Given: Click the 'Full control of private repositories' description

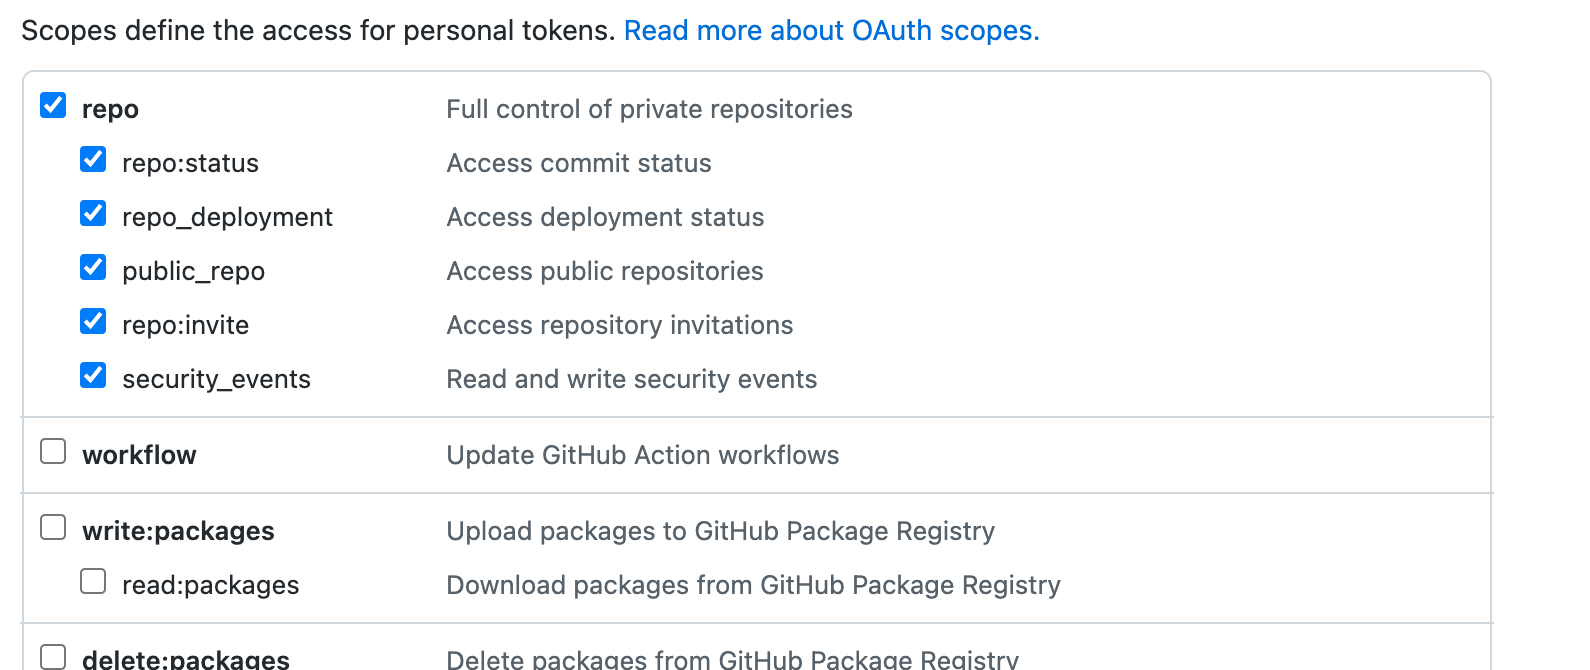Looking at the screenshot, I should click(649, 109).
